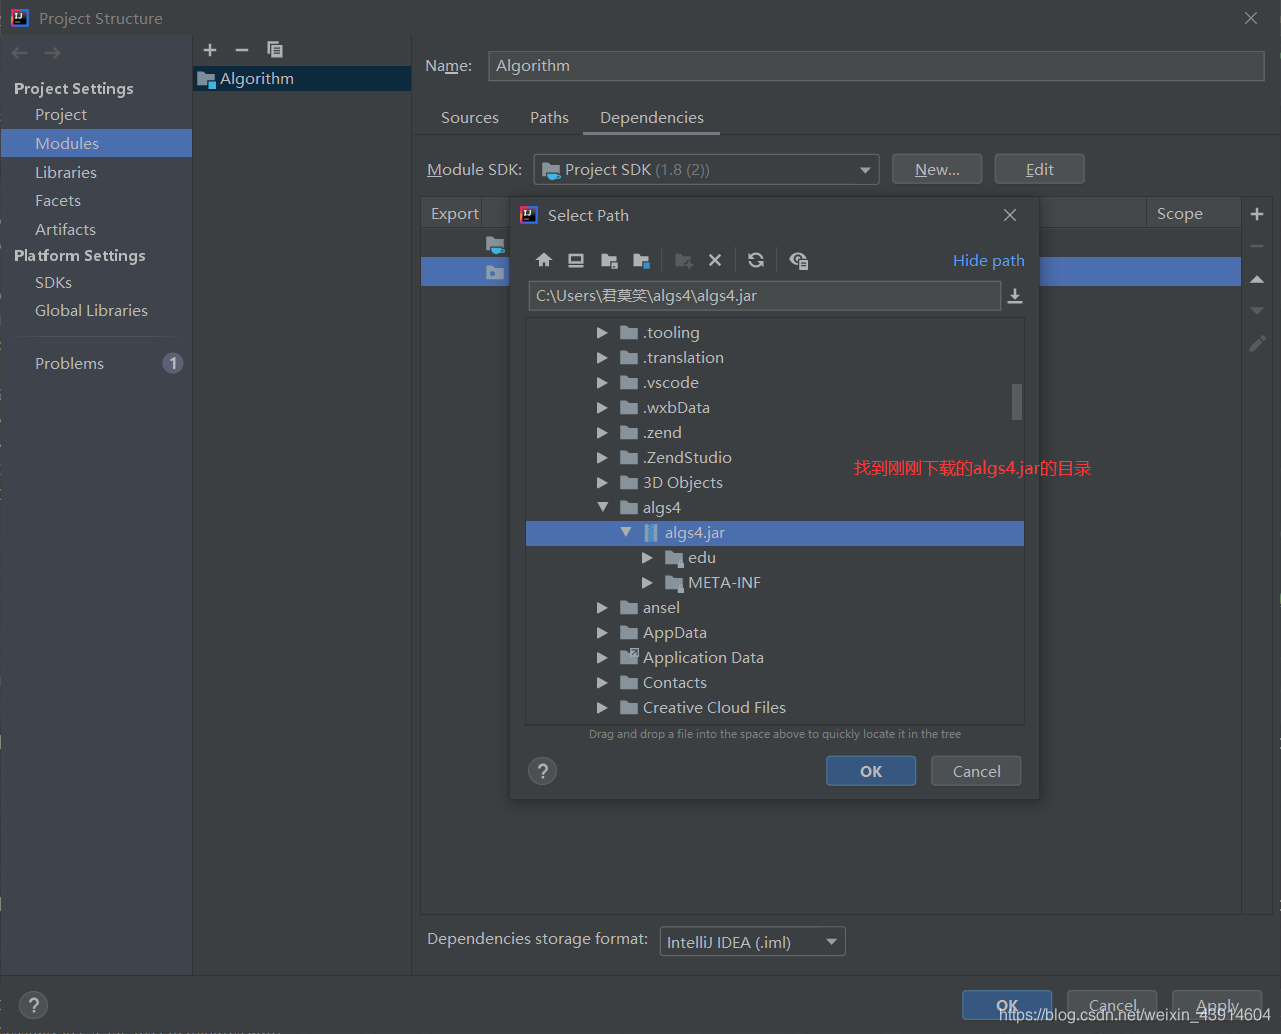
Task: Open the Module SDK dropdown
Action: 706,170
